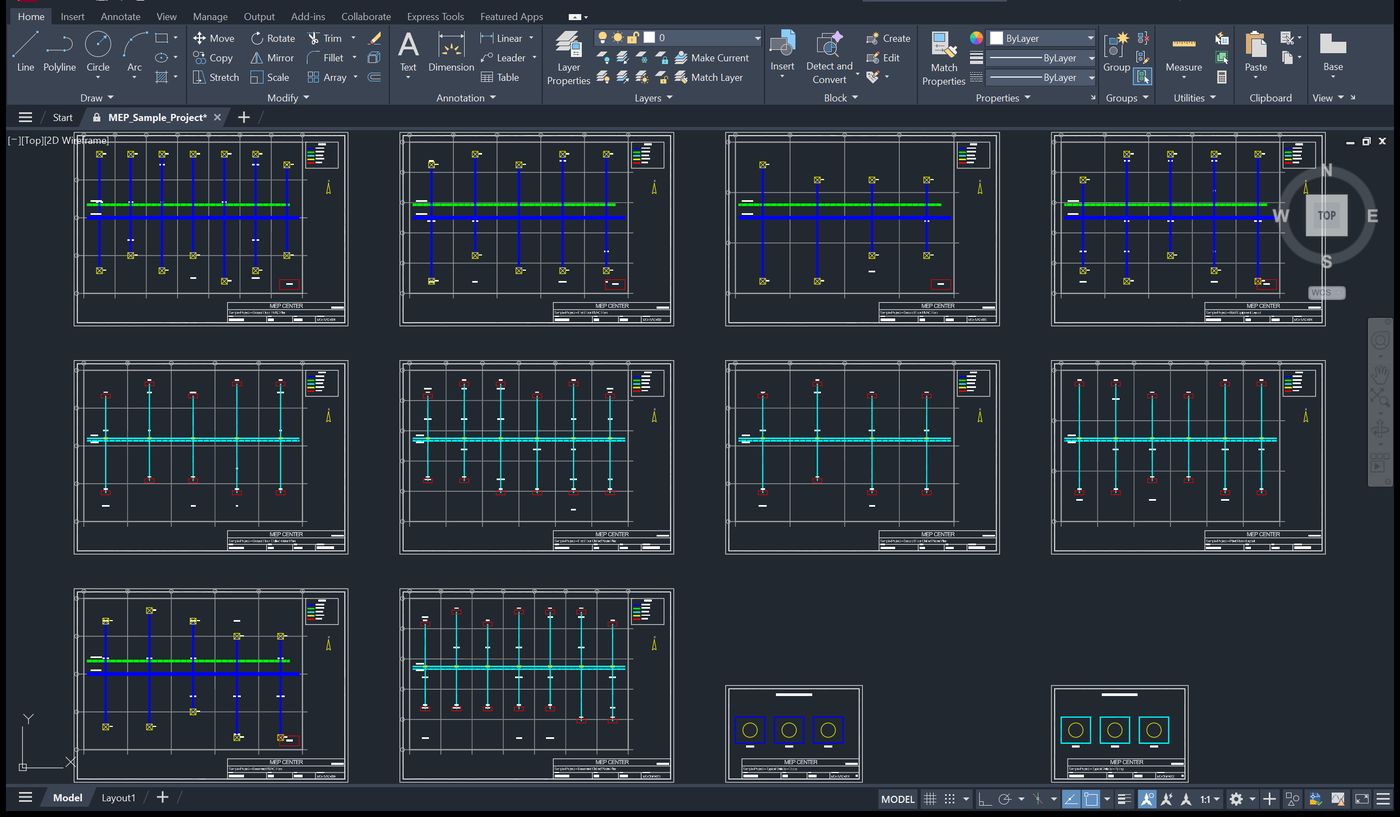
Task: Open Layer Properties manager
Action: pos(568,58)
